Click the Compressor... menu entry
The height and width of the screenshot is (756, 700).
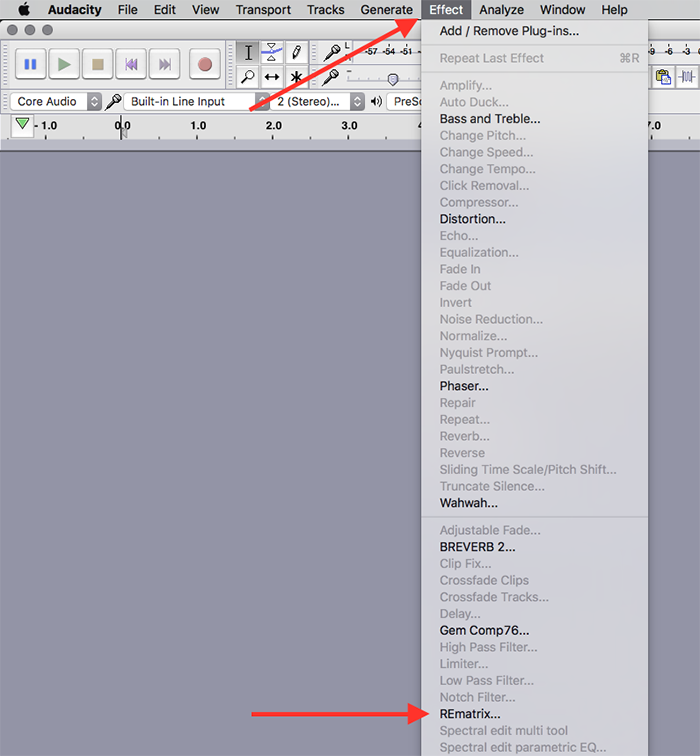[x=534, y=202]
